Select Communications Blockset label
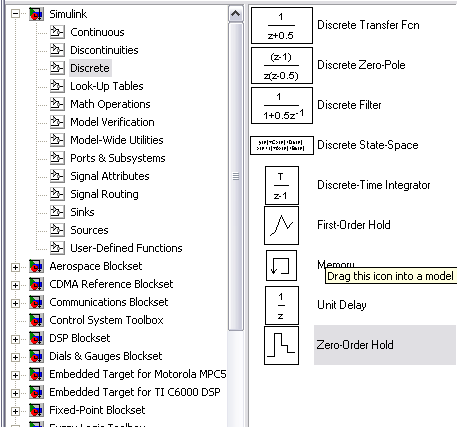457x427 pixels. 109,302
